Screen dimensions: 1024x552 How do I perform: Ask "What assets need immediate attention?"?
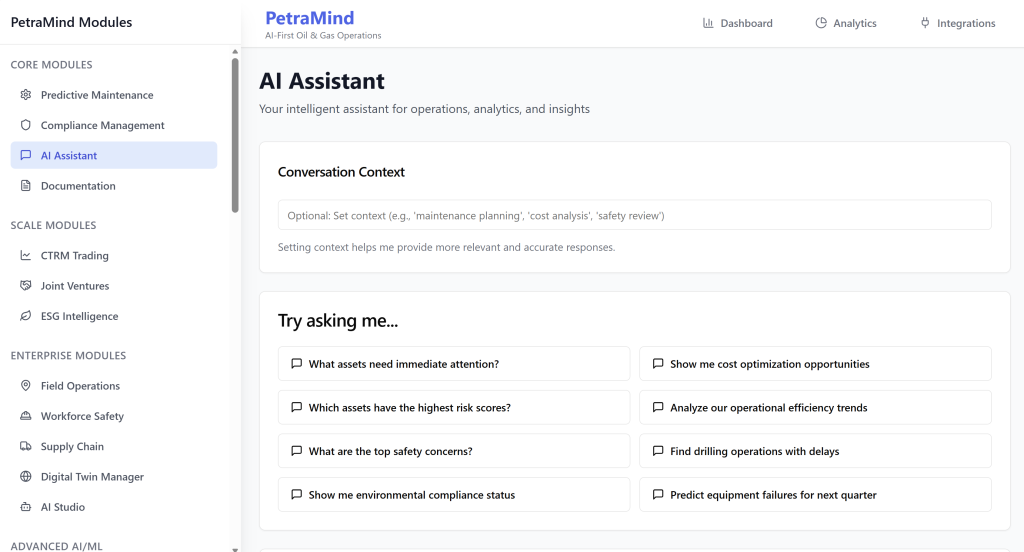(454, 364)
